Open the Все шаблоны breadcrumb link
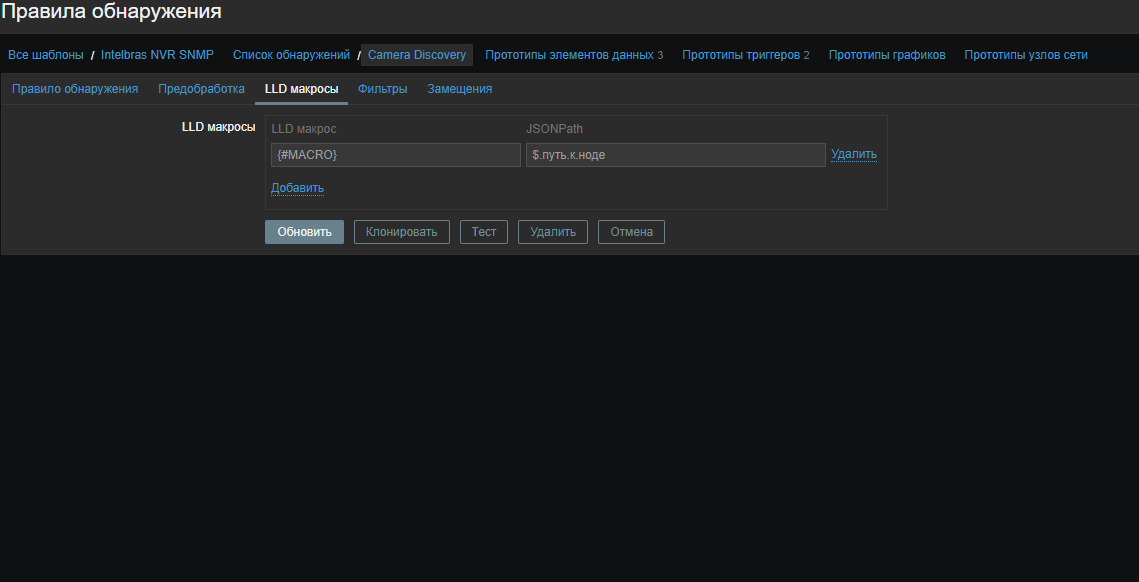Viewport: 1139px width, 582px height. [x=46, y=55]
